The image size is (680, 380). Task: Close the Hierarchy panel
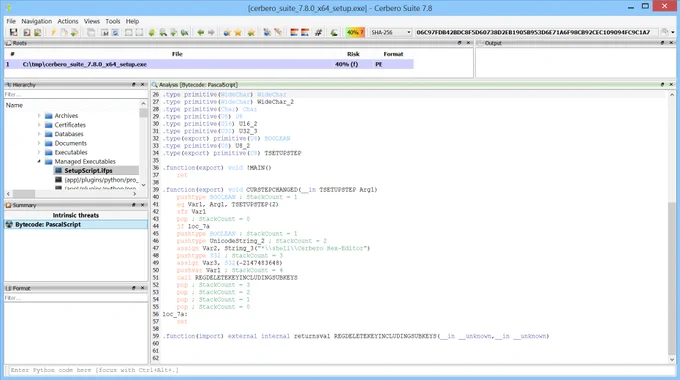coord(143,85)
